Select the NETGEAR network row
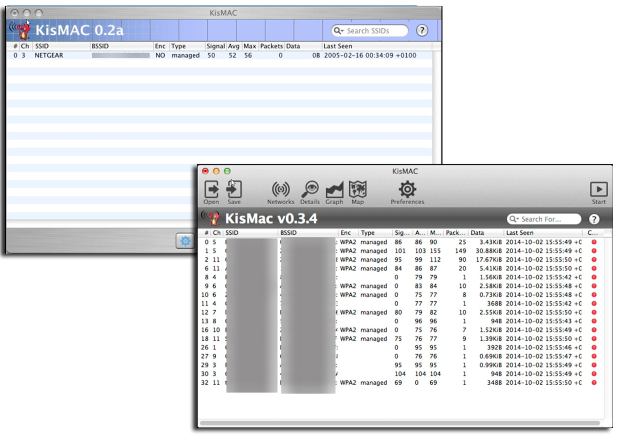Screen dimensions: 620x435 150,56
